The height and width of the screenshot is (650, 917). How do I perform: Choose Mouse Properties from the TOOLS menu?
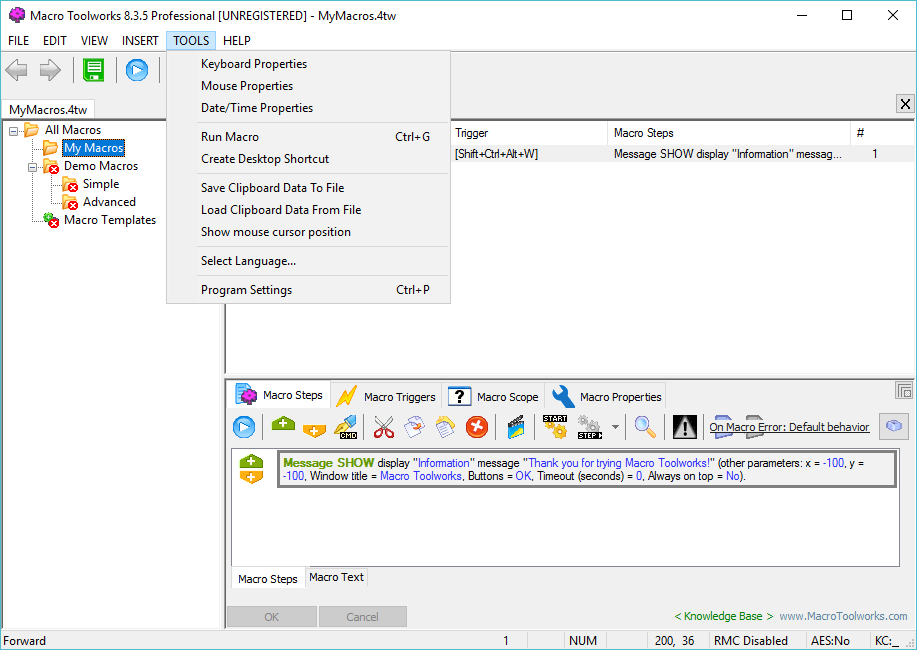click(308, 86)
